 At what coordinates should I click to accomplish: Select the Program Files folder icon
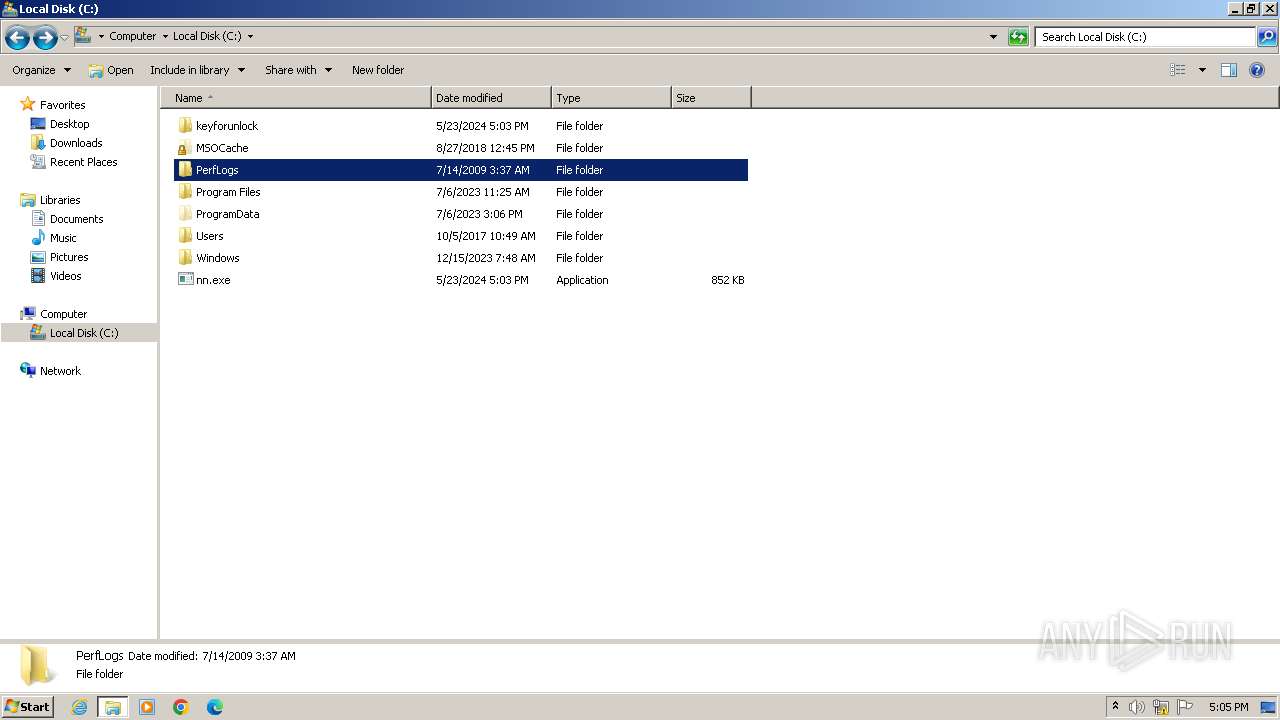pyautogui.click(x=185, y=192)
